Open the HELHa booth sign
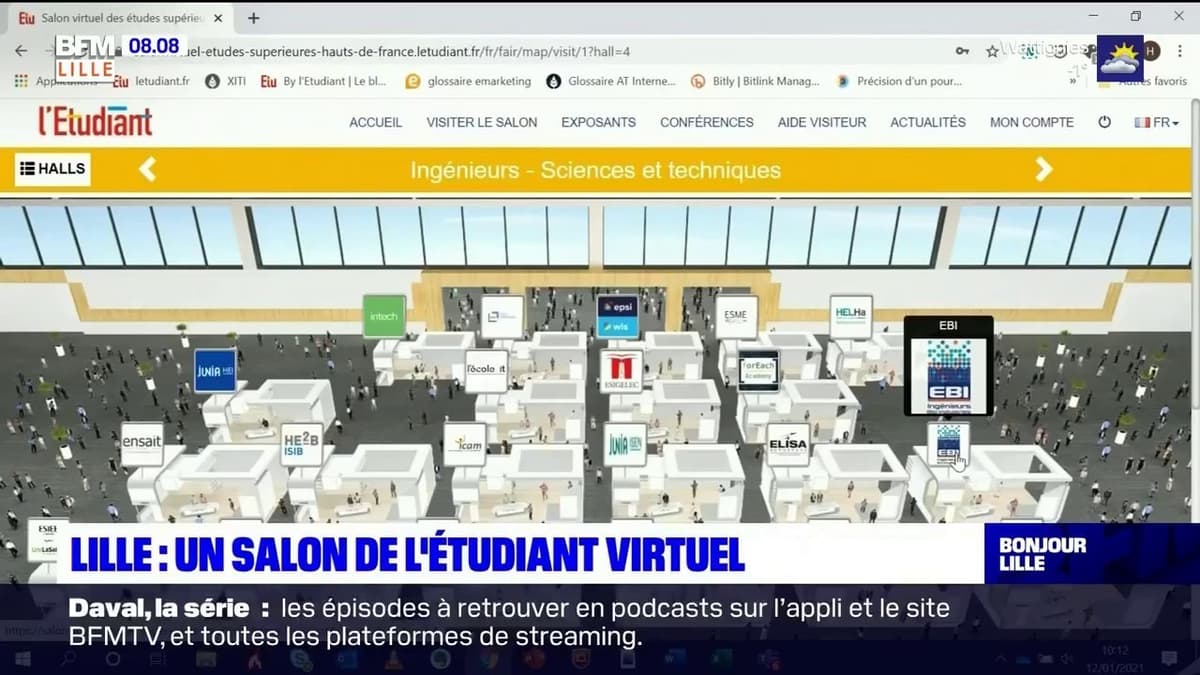 851,316
